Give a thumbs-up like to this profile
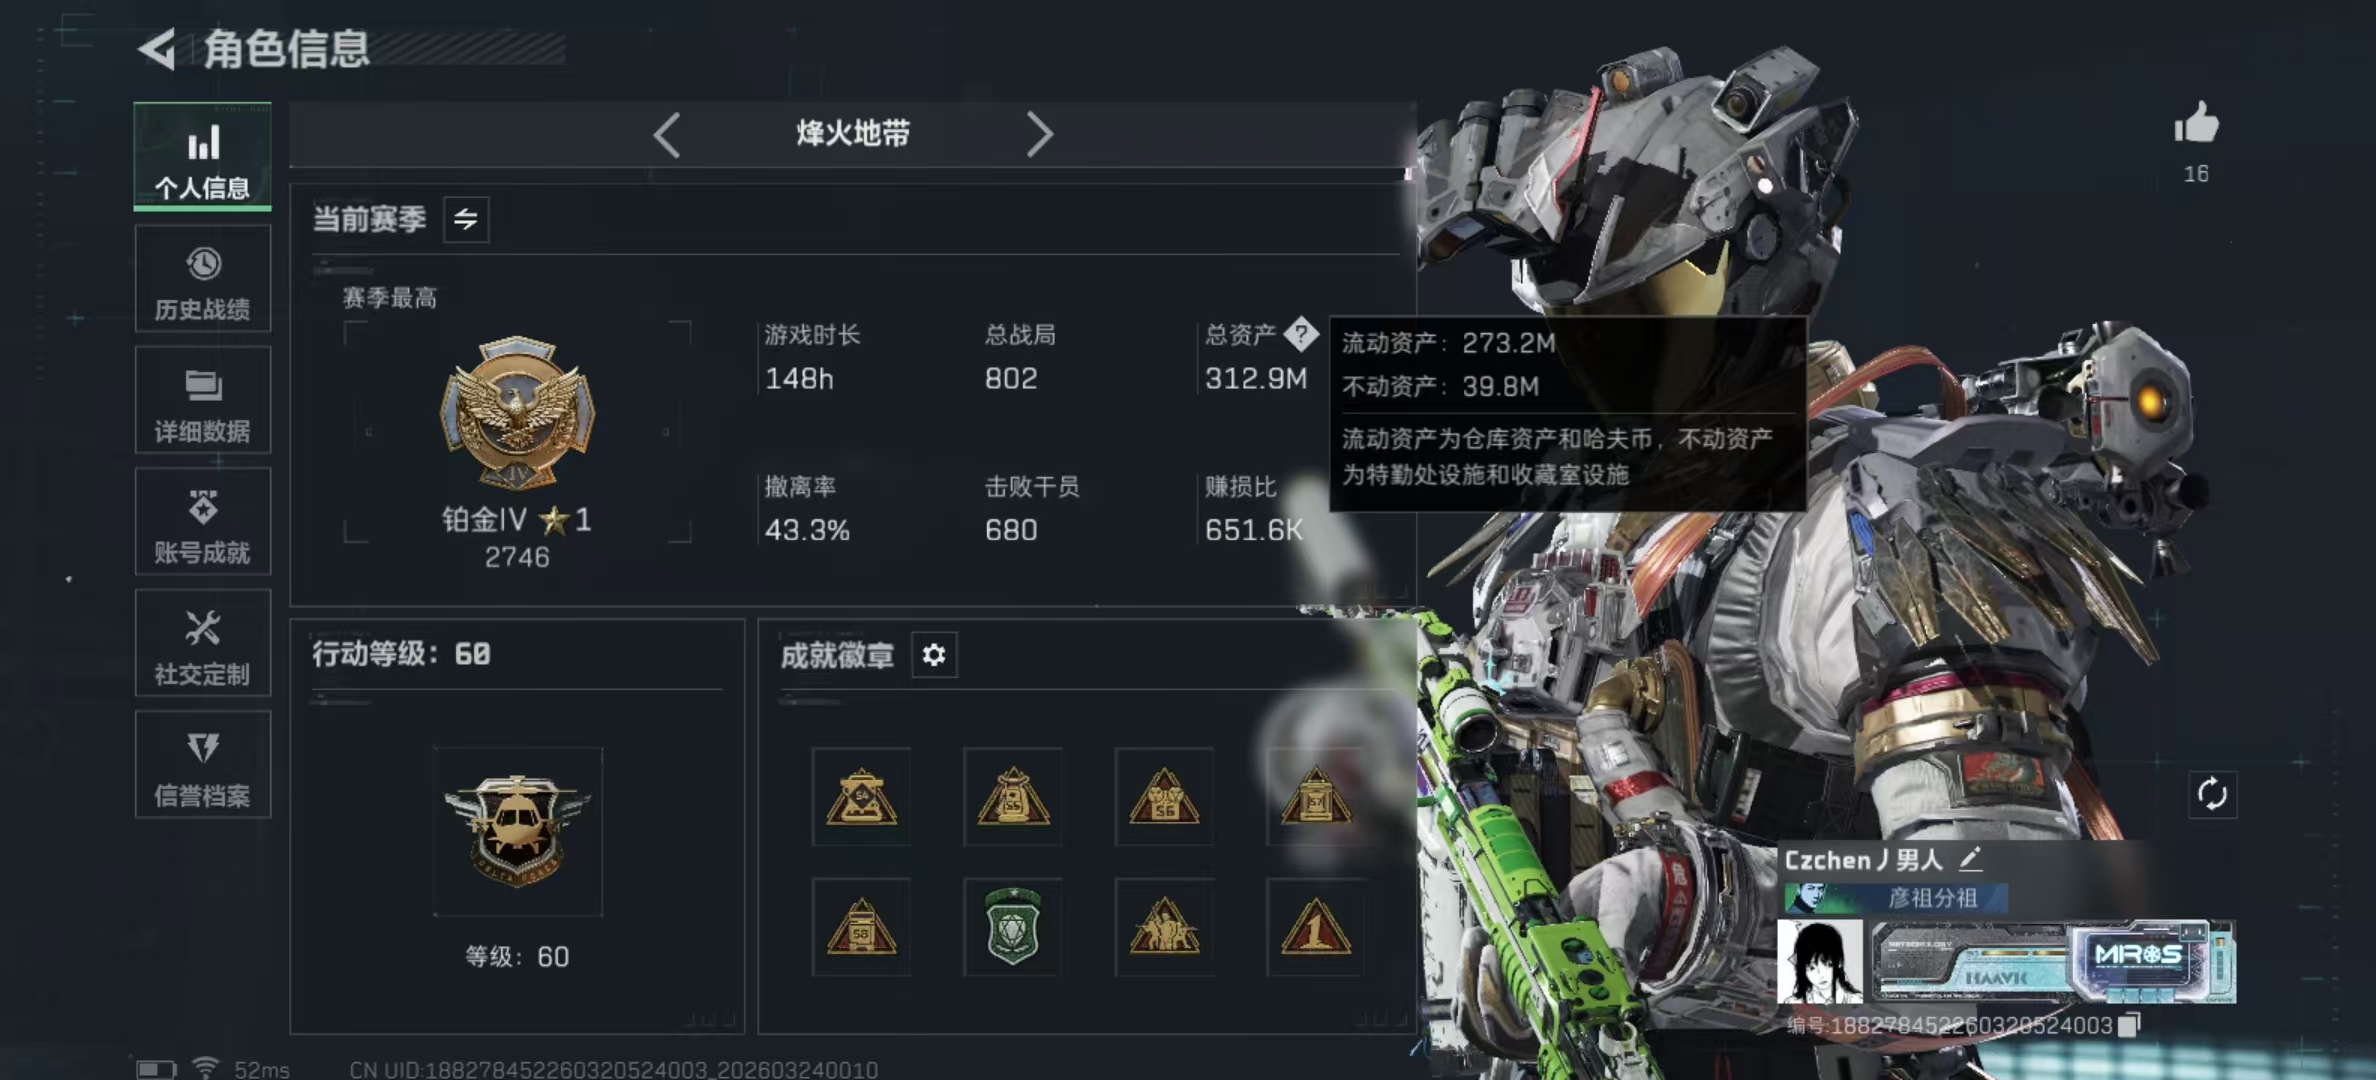 (2196, 125)
